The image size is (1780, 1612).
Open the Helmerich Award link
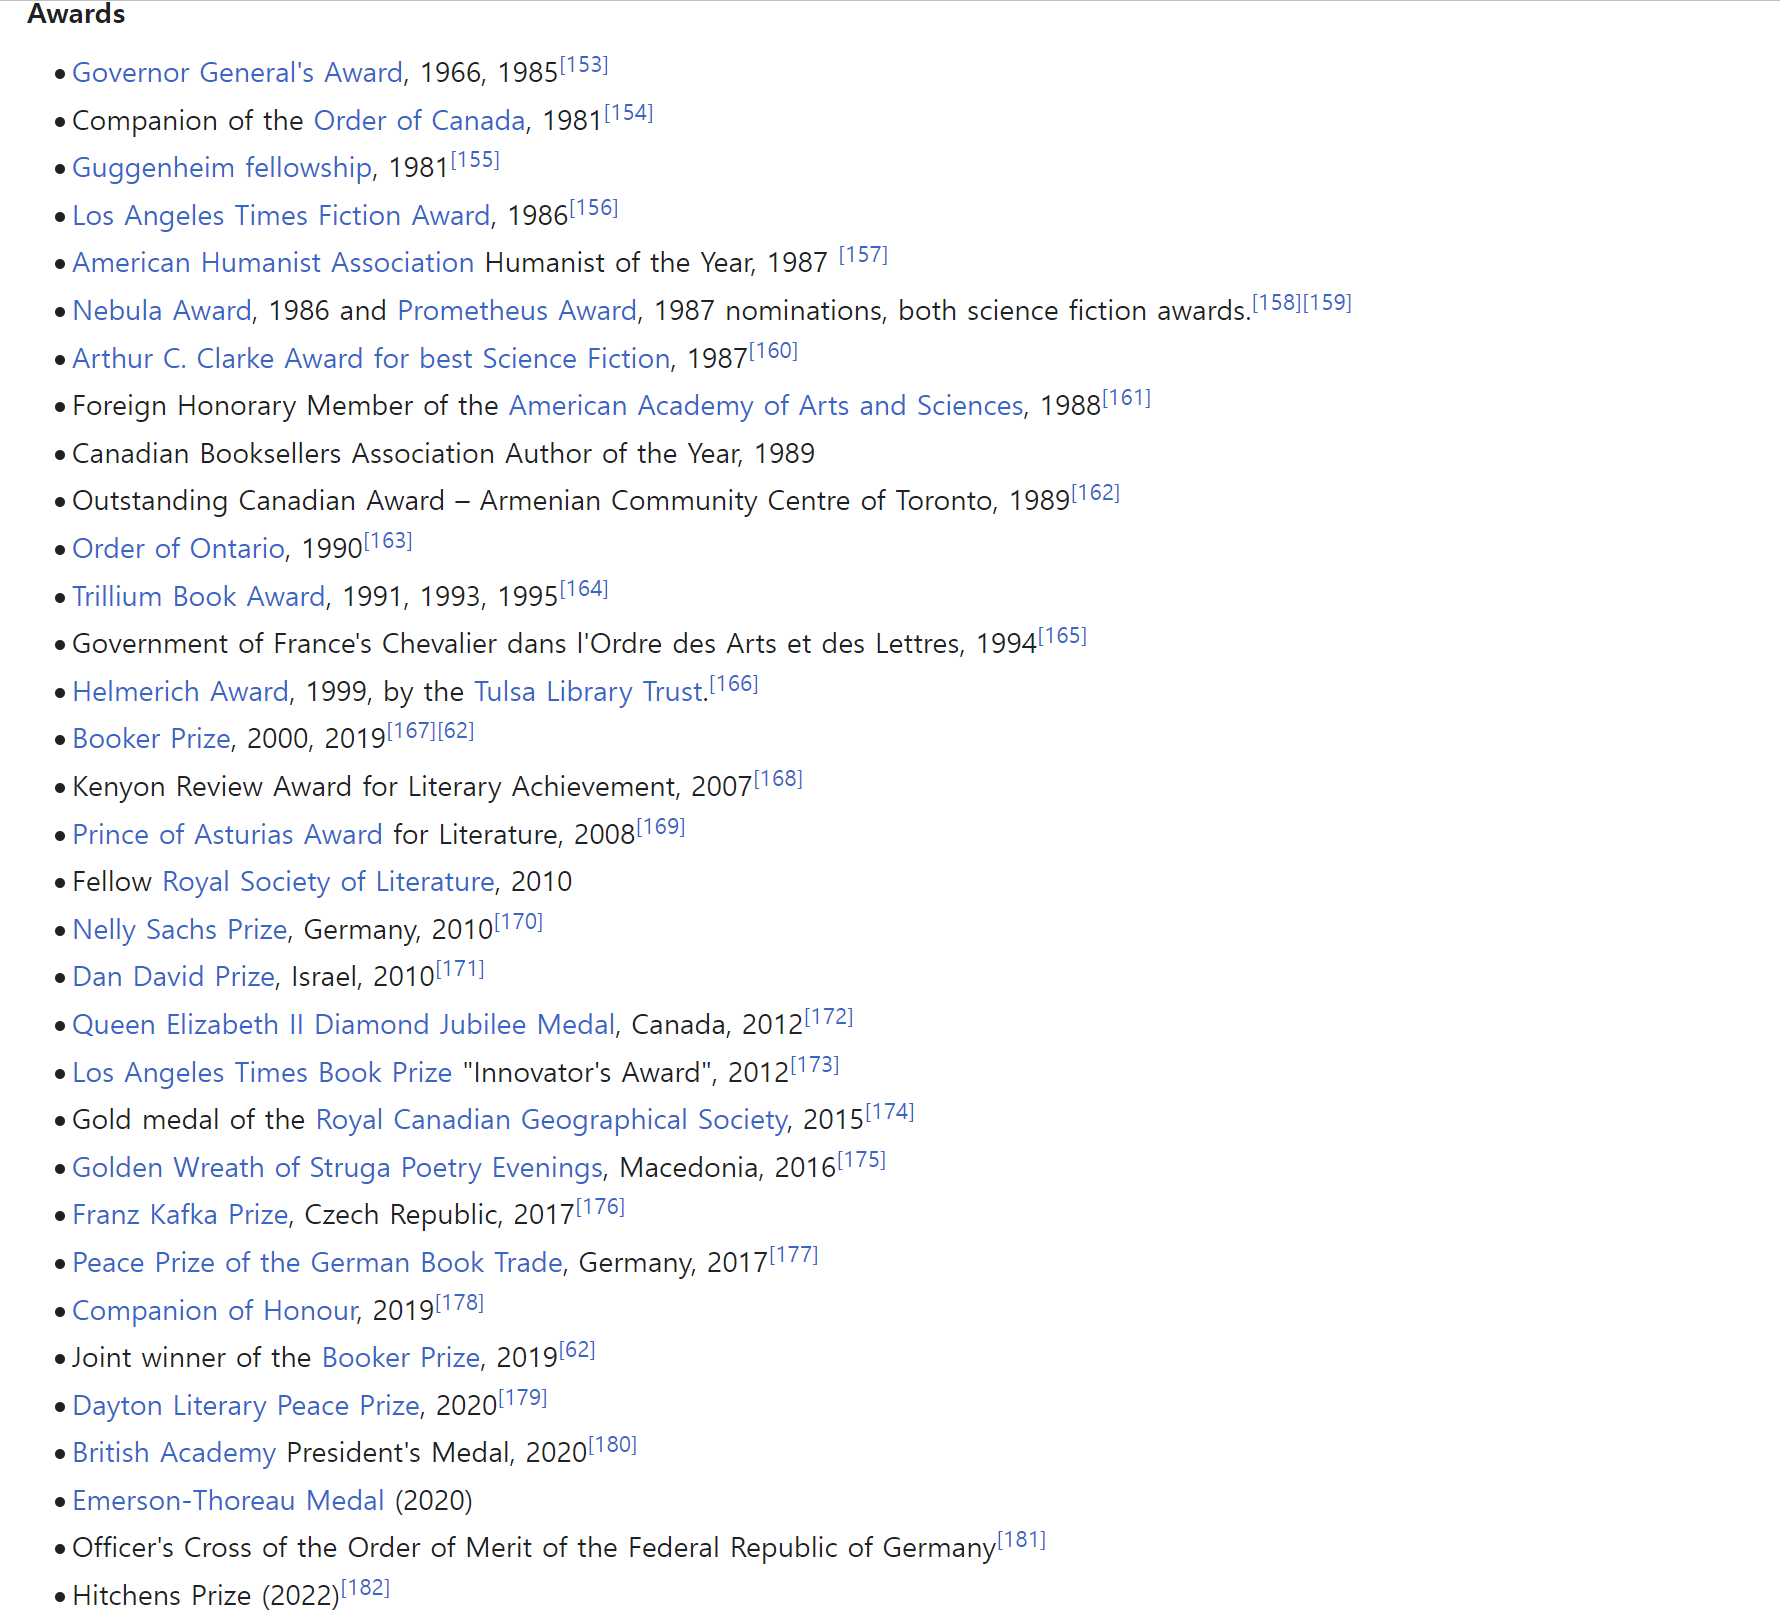click(180, 692)
